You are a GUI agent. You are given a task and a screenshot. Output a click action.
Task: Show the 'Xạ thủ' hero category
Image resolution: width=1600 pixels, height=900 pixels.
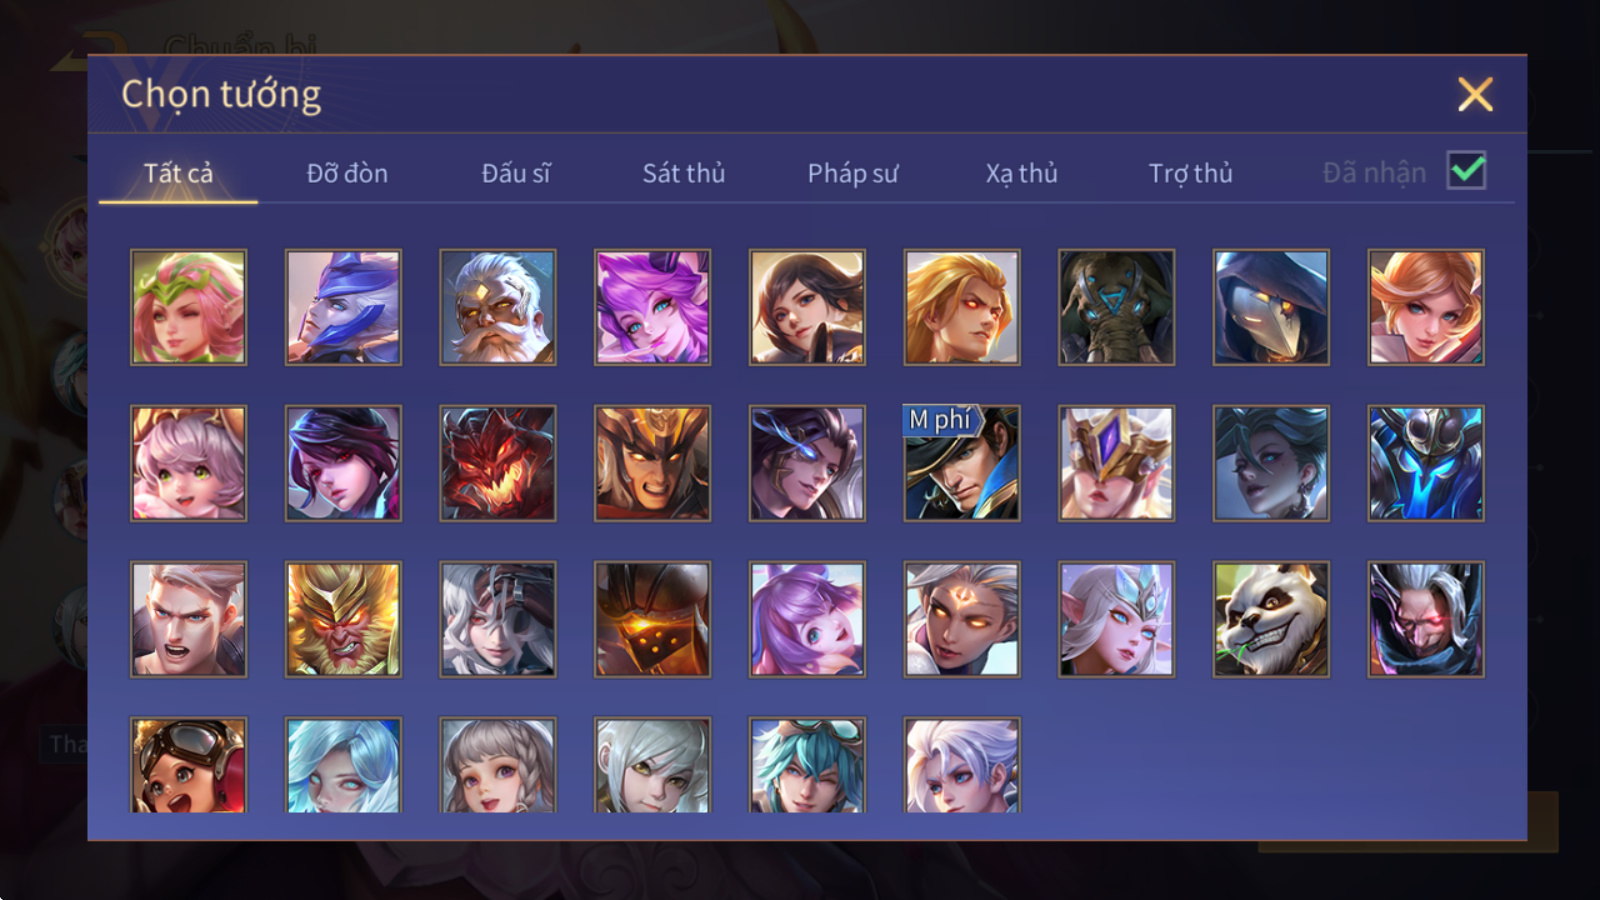click(x=1021, y=173)
